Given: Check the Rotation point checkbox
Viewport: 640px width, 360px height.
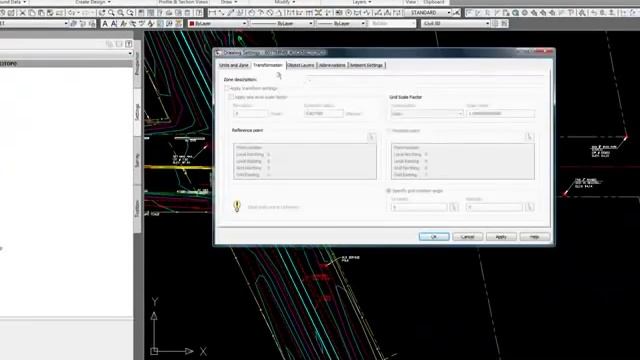Looking at the screenshot, I should click(x=389, y=131).
